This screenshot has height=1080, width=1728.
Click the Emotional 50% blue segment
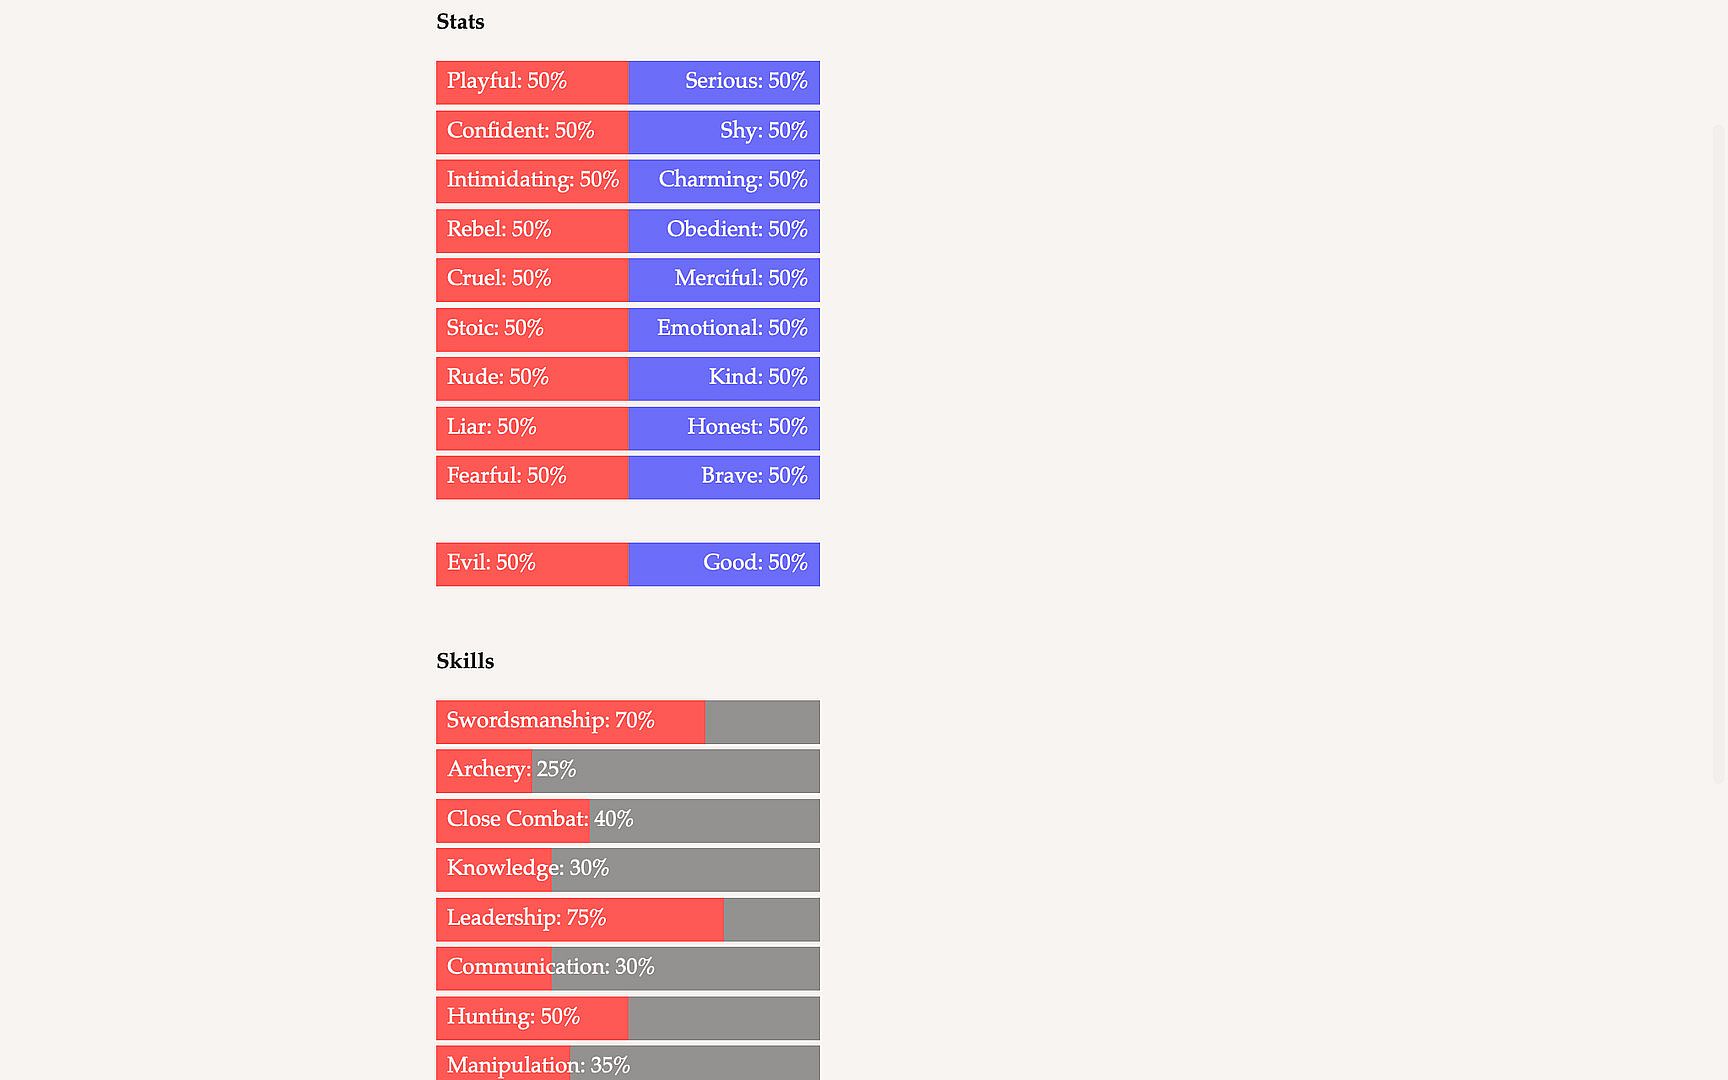724,329
